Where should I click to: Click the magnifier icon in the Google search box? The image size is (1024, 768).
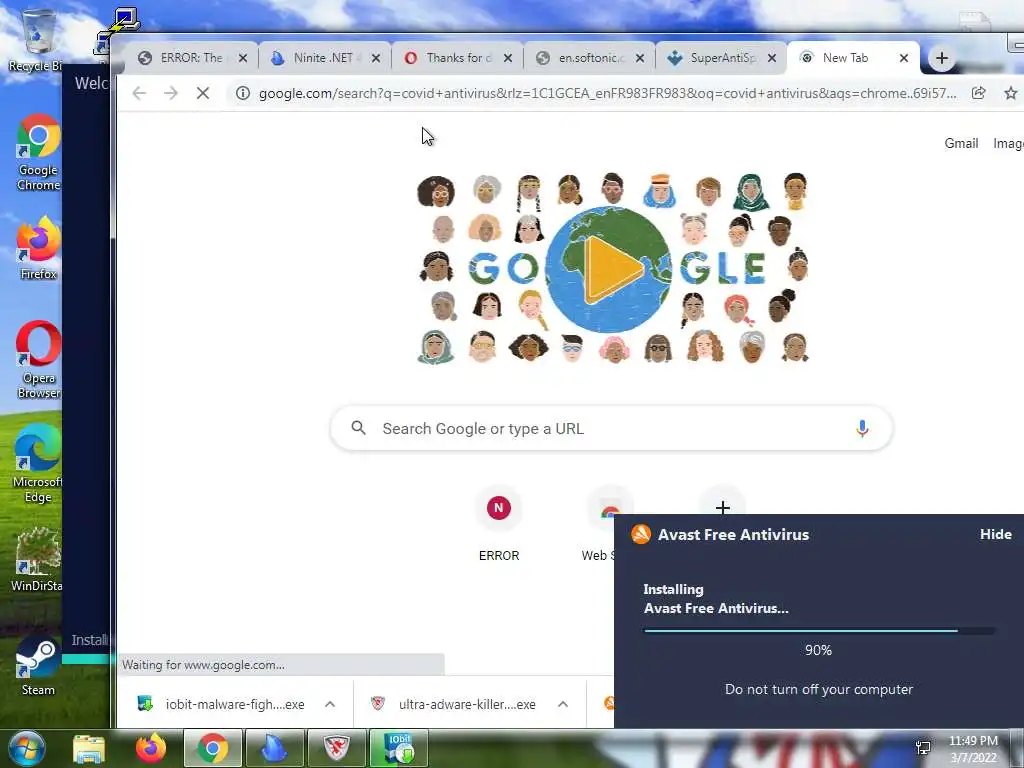click(358, 428)
